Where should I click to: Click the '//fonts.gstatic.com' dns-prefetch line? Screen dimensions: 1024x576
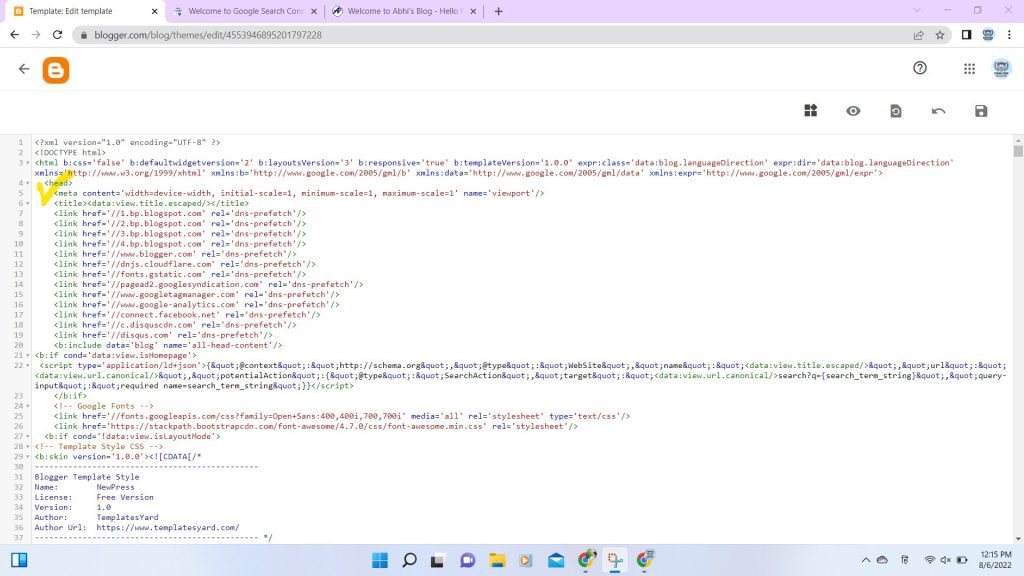(180, 274)
